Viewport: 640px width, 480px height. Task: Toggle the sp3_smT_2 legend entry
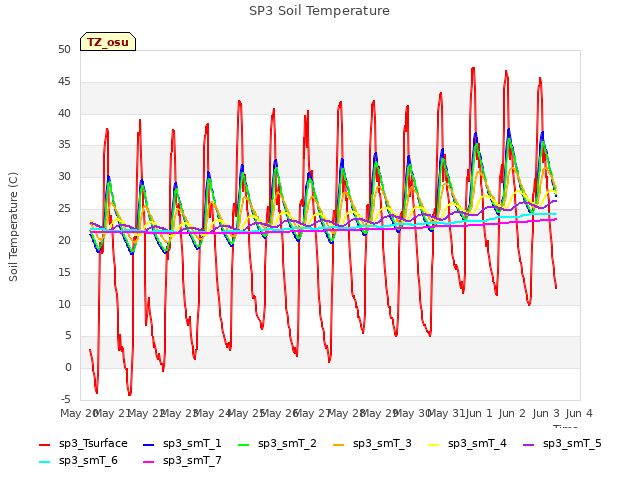277,444
